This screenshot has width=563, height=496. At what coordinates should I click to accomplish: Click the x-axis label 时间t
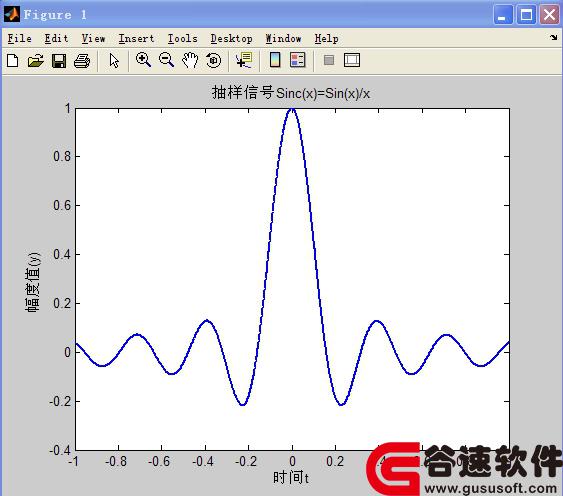pyautogui.click(x=291, y=478)
